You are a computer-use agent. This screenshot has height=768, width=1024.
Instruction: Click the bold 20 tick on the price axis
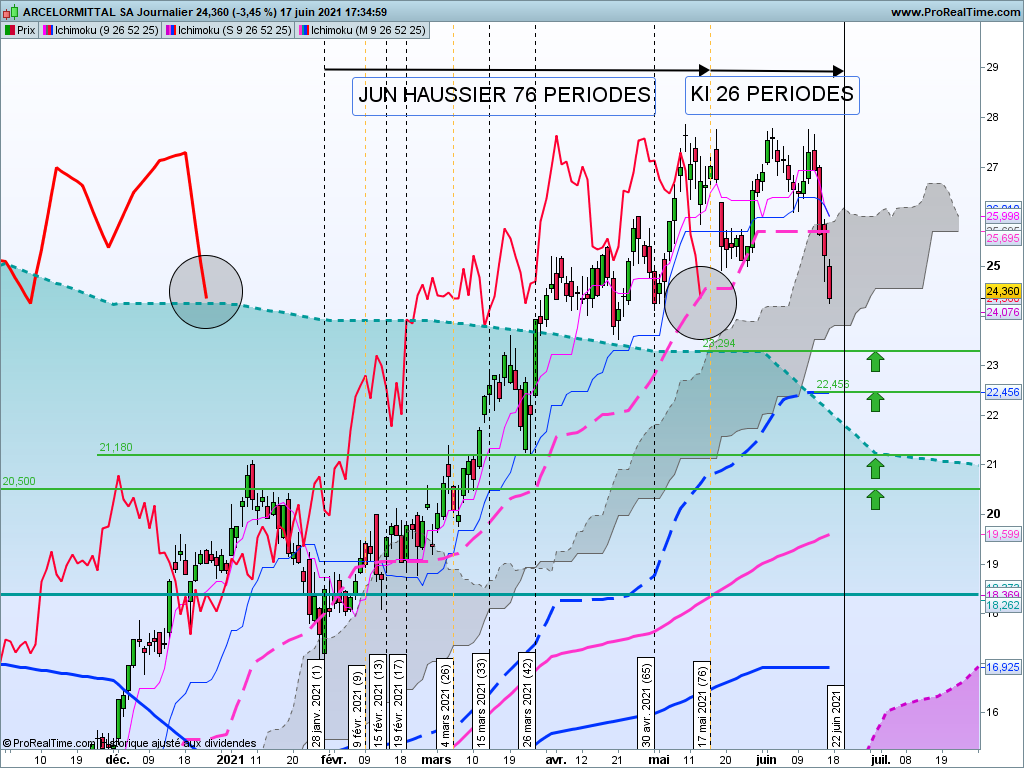pos(993,514)
